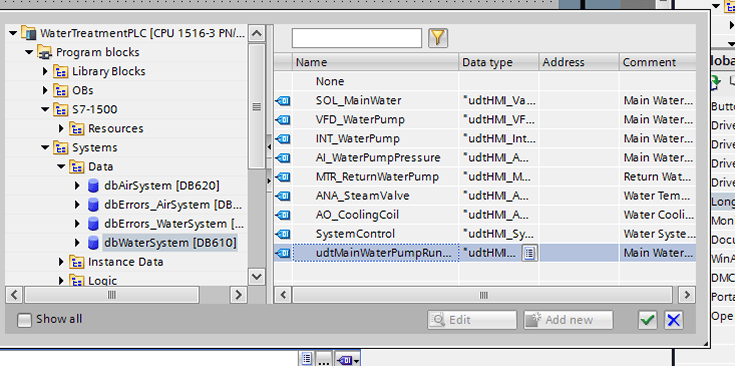The height and width of the screenshot is (366, 735).
Task: Click the WaterTreatmentPLC device icon
Action: click(x=29, y=33)
